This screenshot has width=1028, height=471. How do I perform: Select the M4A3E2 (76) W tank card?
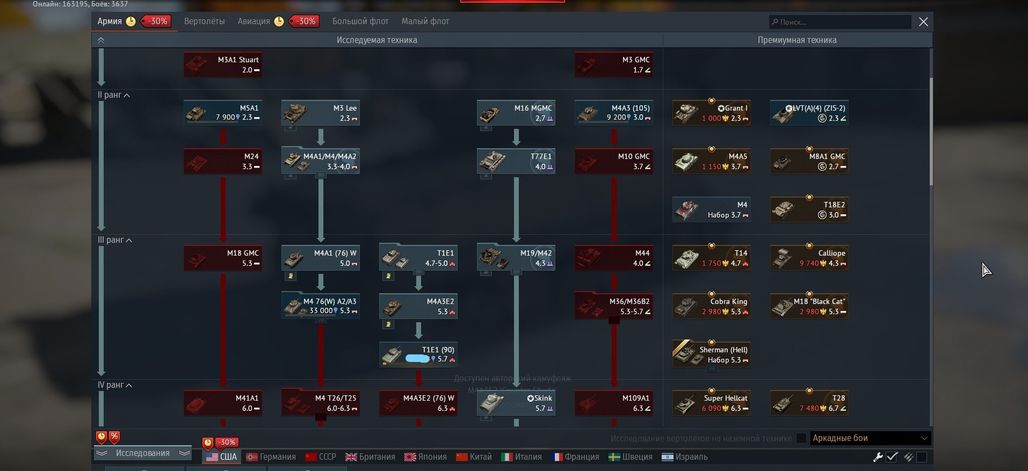418,403
